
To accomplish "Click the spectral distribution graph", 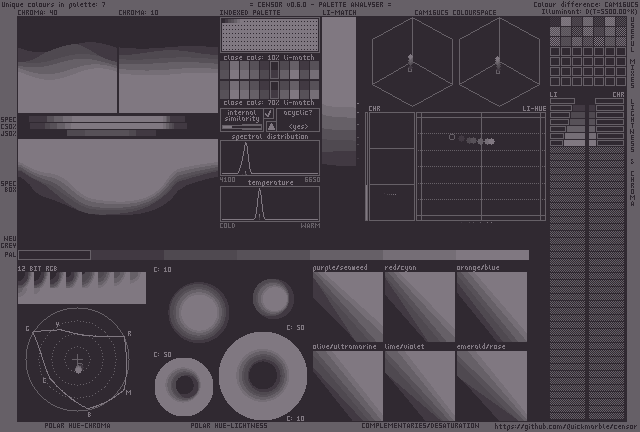I will click(270, 159).
